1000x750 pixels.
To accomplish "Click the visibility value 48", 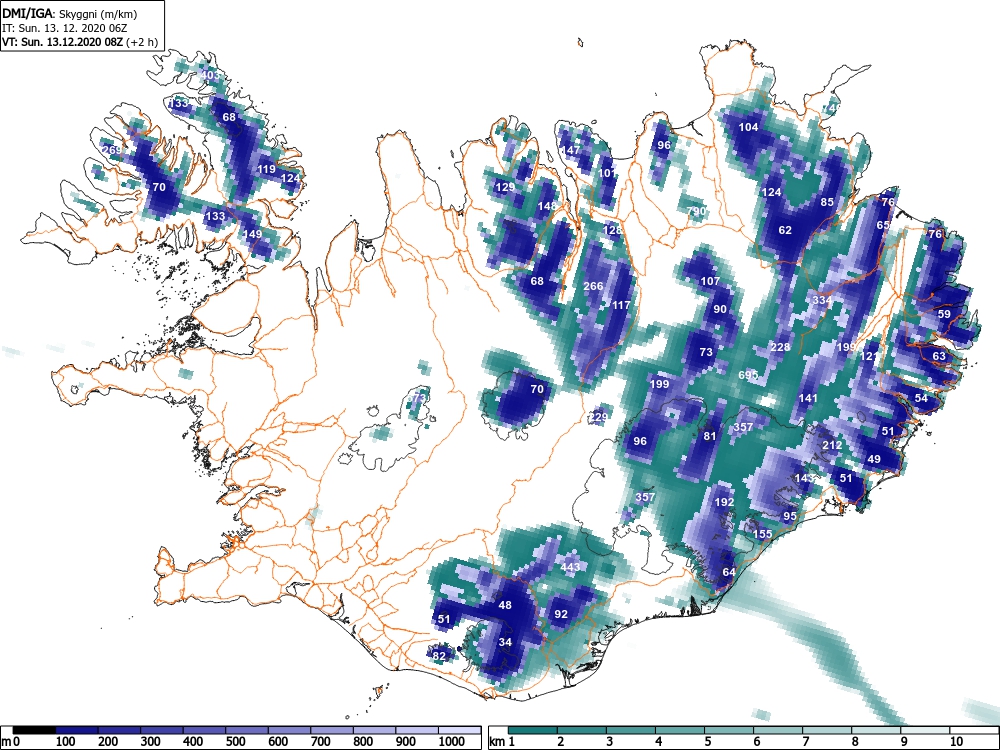I will pyautogui.click(x=505, y=605).
